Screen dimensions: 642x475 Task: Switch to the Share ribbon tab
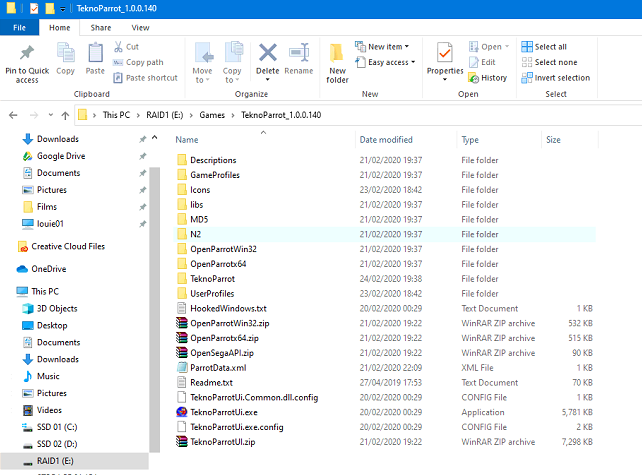point(101,27)
